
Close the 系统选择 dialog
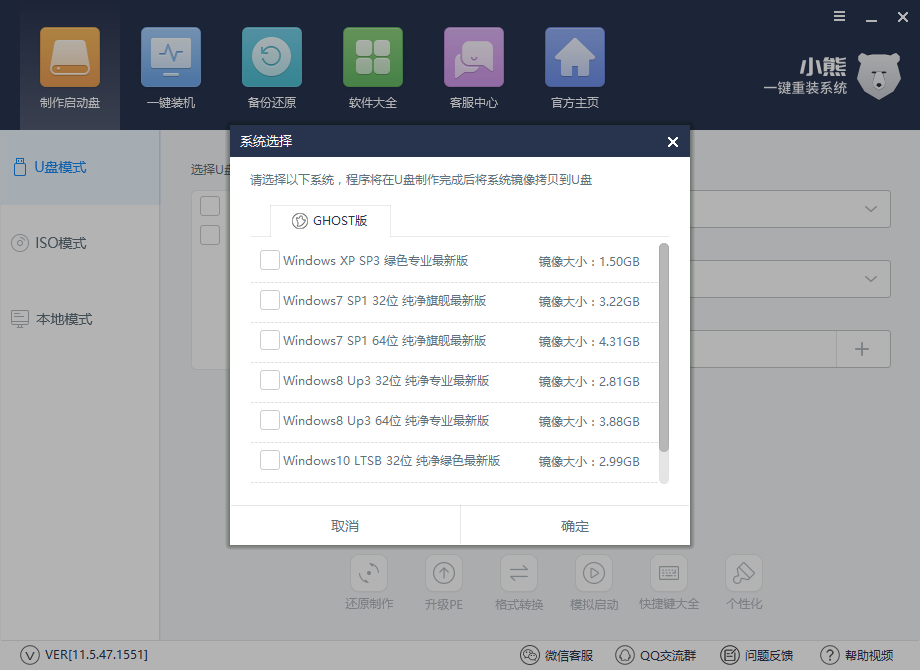[x=673, y=142]
